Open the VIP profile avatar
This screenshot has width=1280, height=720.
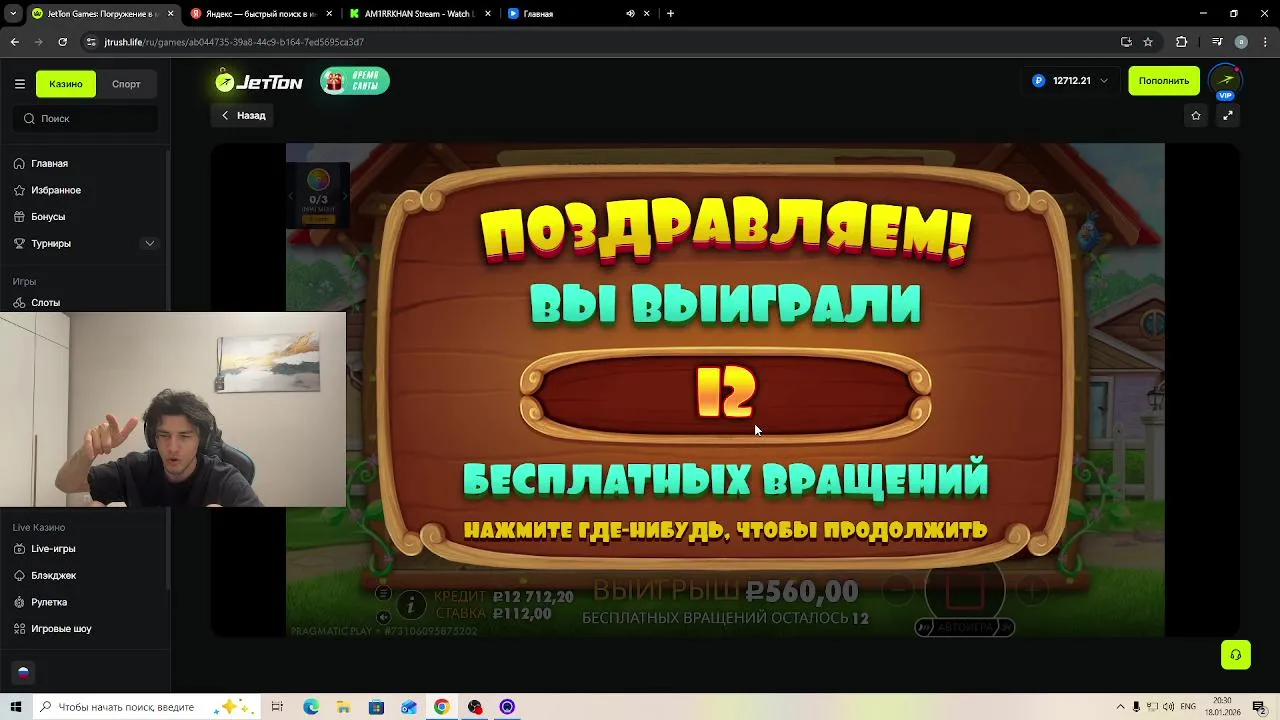1226,81
